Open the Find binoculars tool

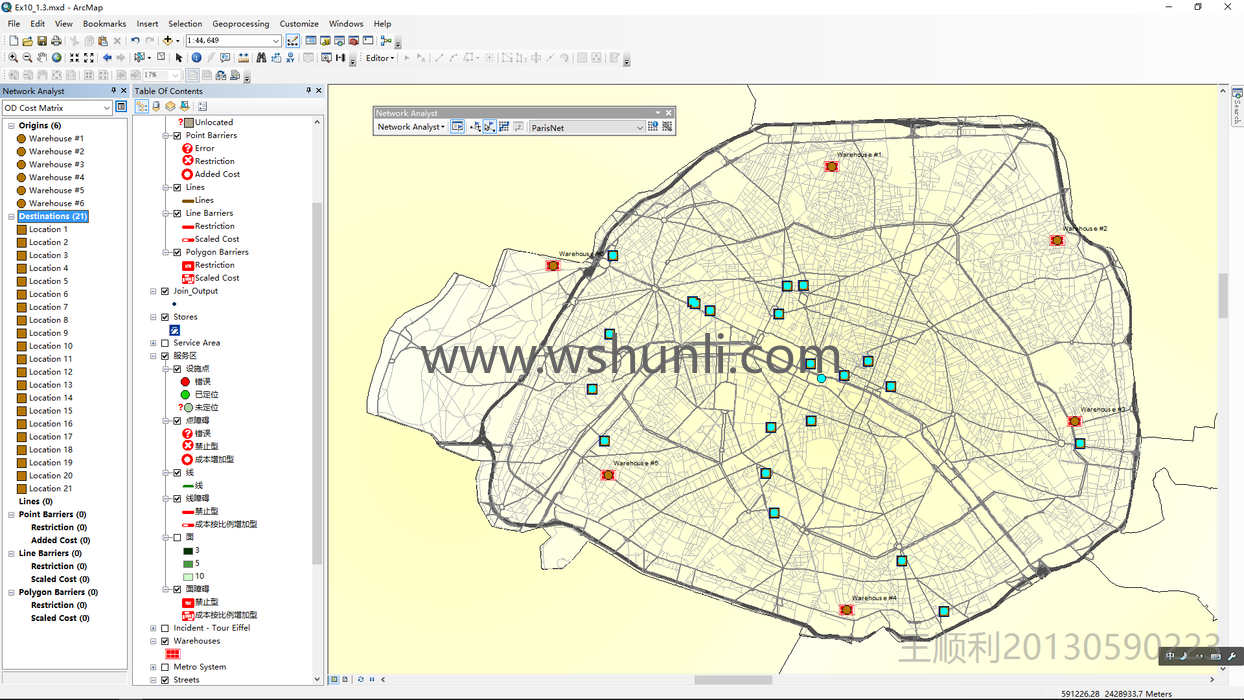pyautogui.click(x=261, y=58)
